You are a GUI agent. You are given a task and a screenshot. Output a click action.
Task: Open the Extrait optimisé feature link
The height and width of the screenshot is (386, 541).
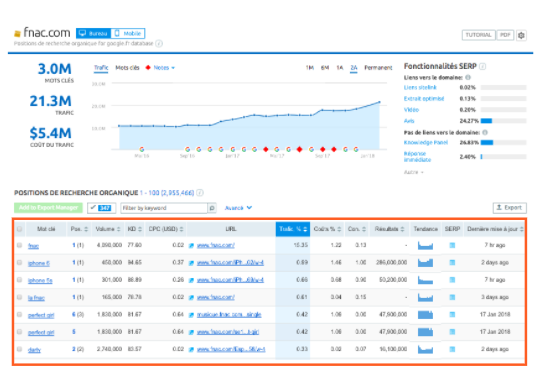(x=424, y=99)
